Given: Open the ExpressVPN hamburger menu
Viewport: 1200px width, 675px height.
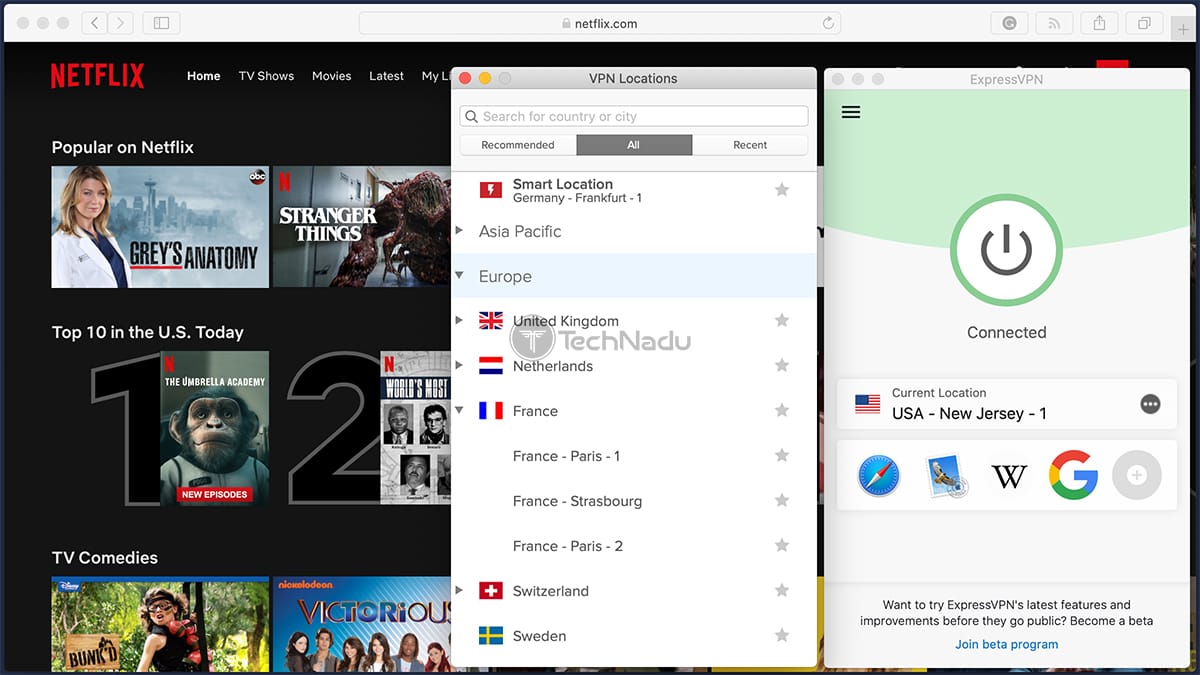Looking at the screenshot, I should click(851, 112).
